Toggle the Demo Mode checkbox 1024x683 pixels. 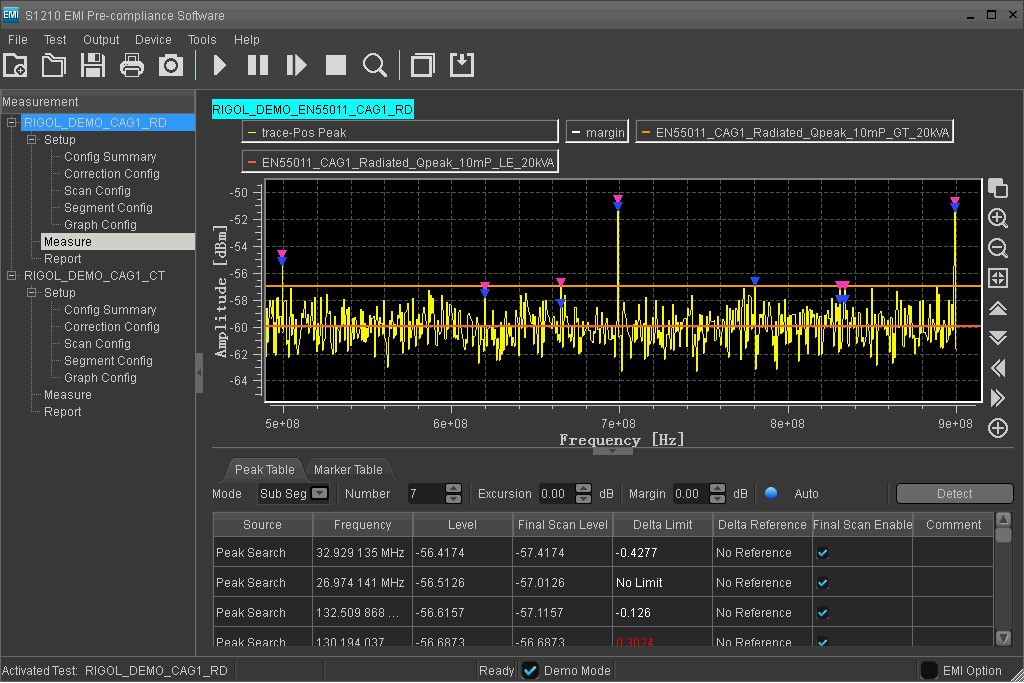tap(531, 671)
